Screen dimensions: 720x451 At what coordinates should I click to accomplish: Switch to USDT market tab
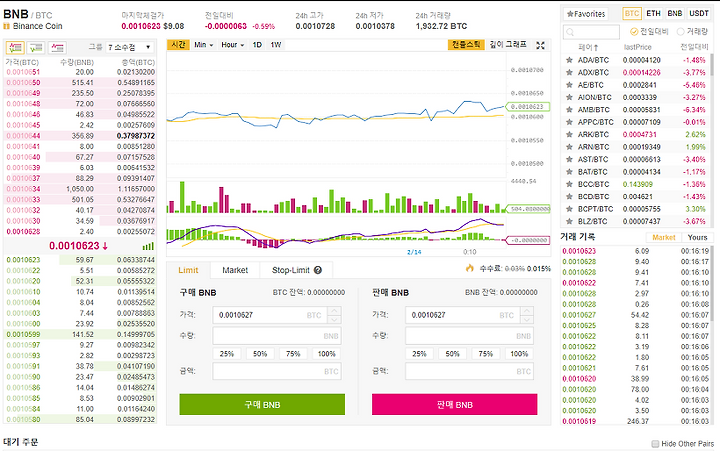coord(698,13)
